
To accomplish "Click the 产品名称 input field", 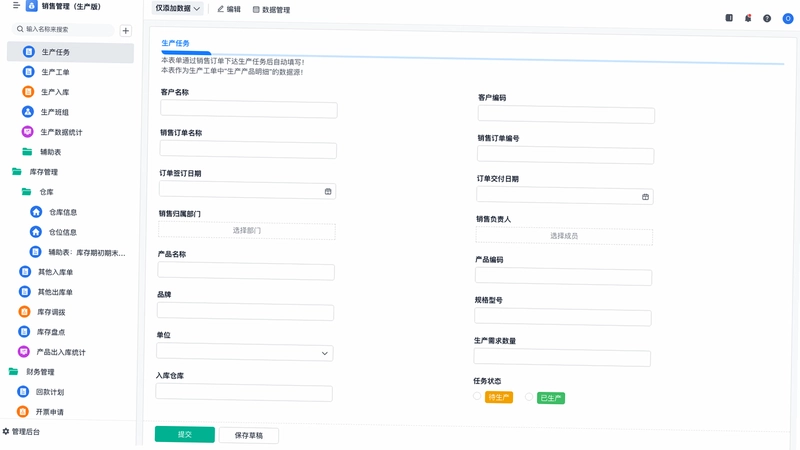I will pos(246,271).
